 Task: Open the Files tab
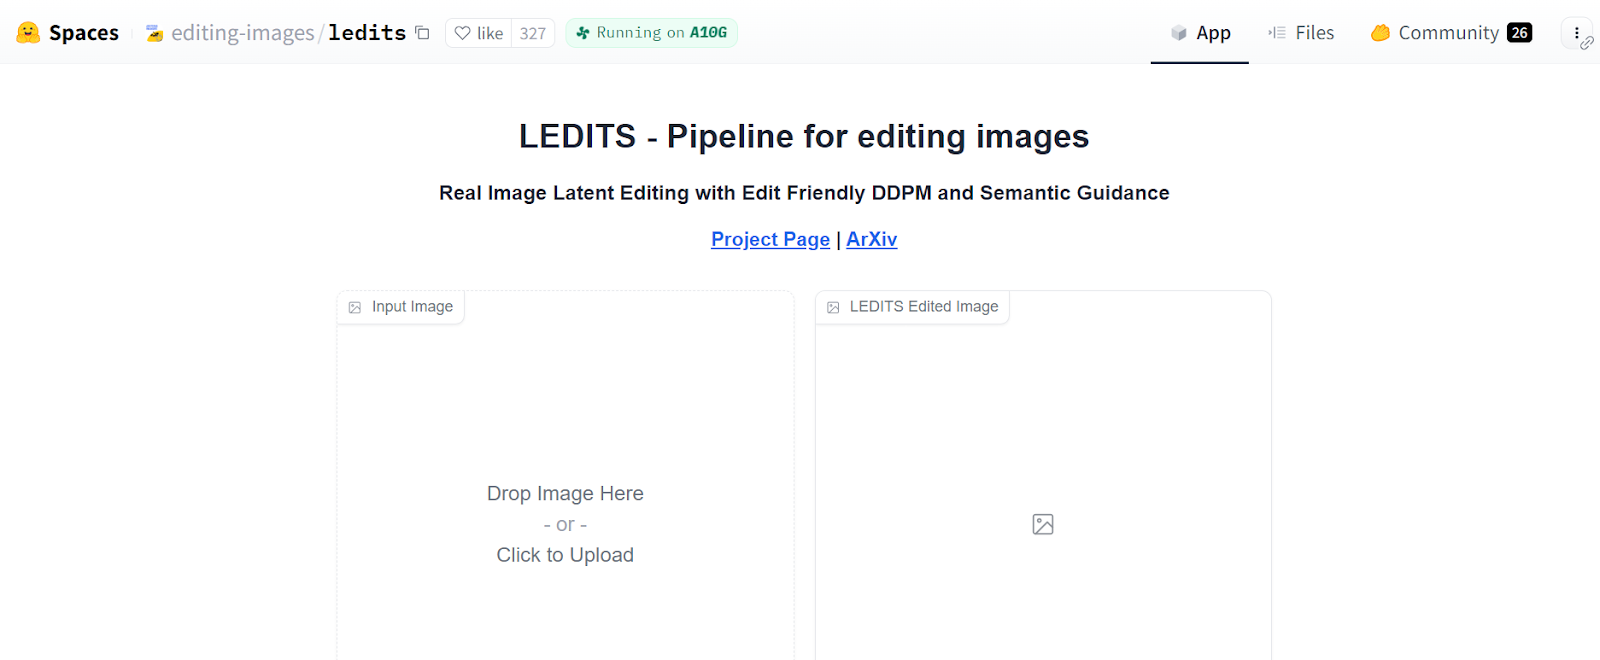pos(1301,33)
